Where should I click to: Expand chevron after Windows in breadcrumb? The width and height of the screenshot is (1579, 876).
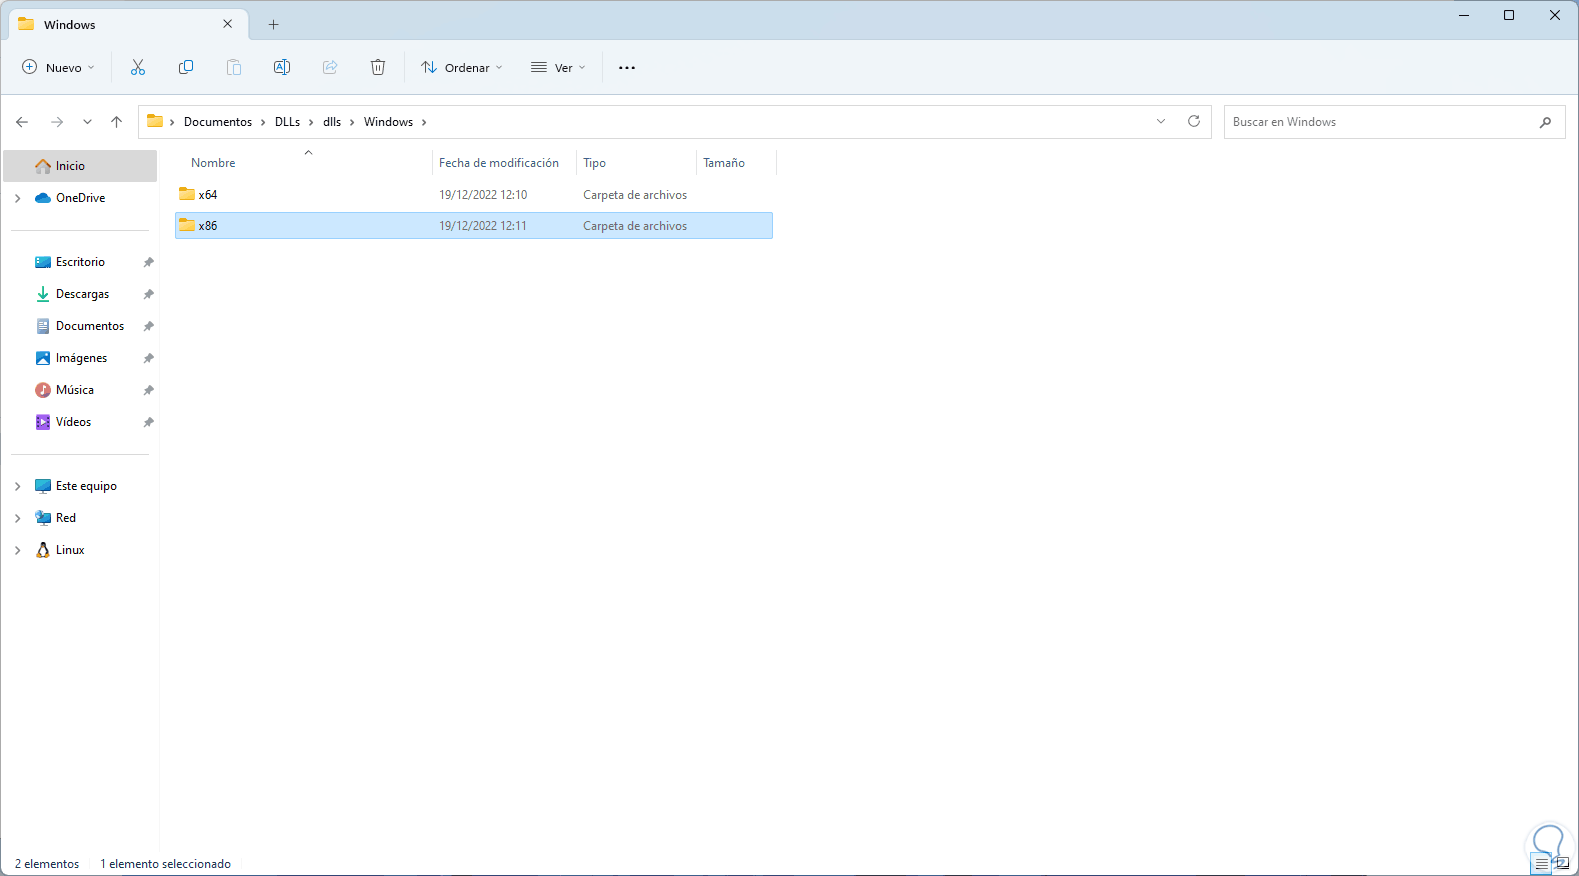424,122
